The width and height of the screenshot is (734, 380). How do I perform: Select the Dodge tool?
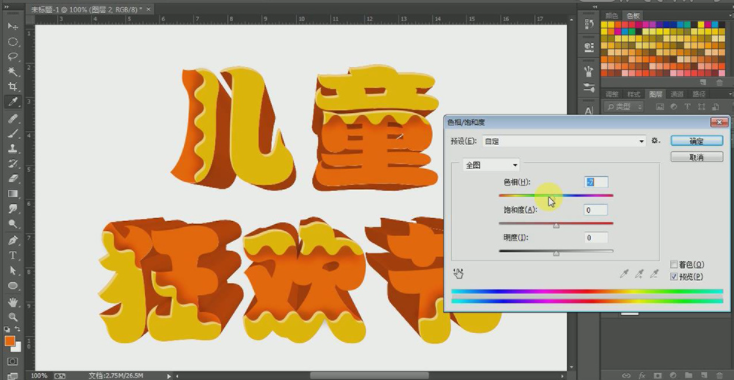[x=13, y=224]
